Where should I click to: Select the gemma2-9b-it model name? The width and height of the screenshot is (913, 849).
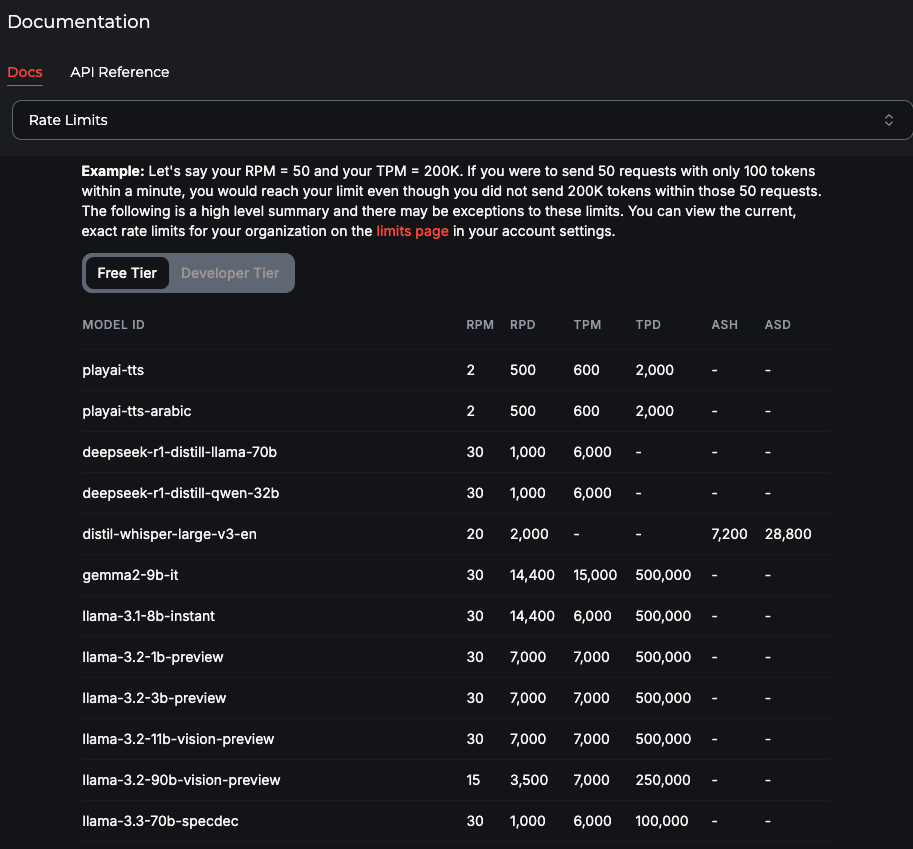point(130,575)
